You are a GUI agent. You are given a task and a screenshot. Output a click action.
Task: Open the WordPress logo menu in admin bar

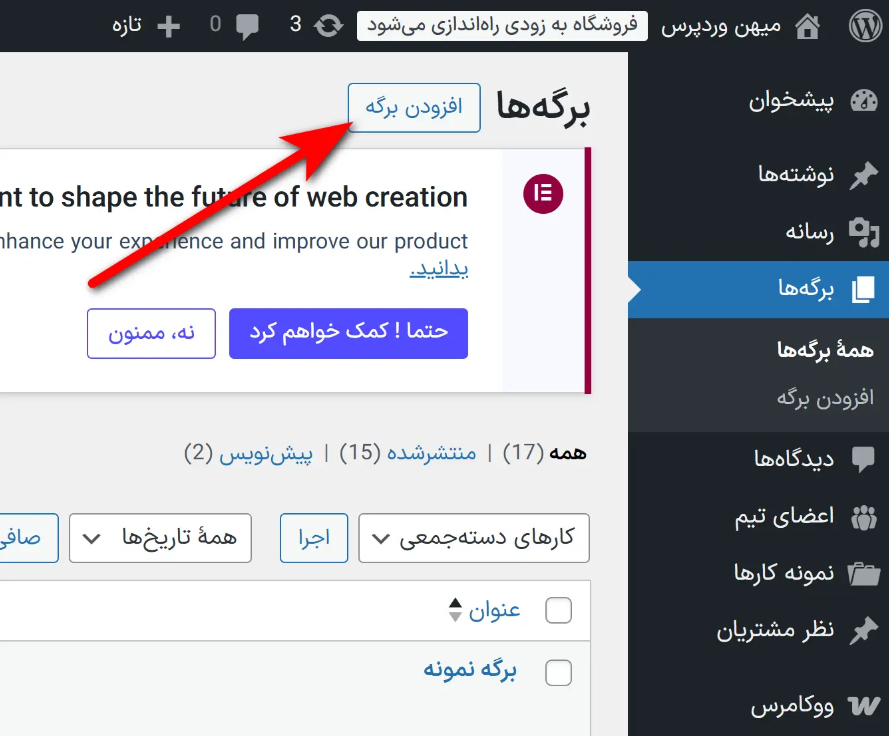(x=863, y=24)
